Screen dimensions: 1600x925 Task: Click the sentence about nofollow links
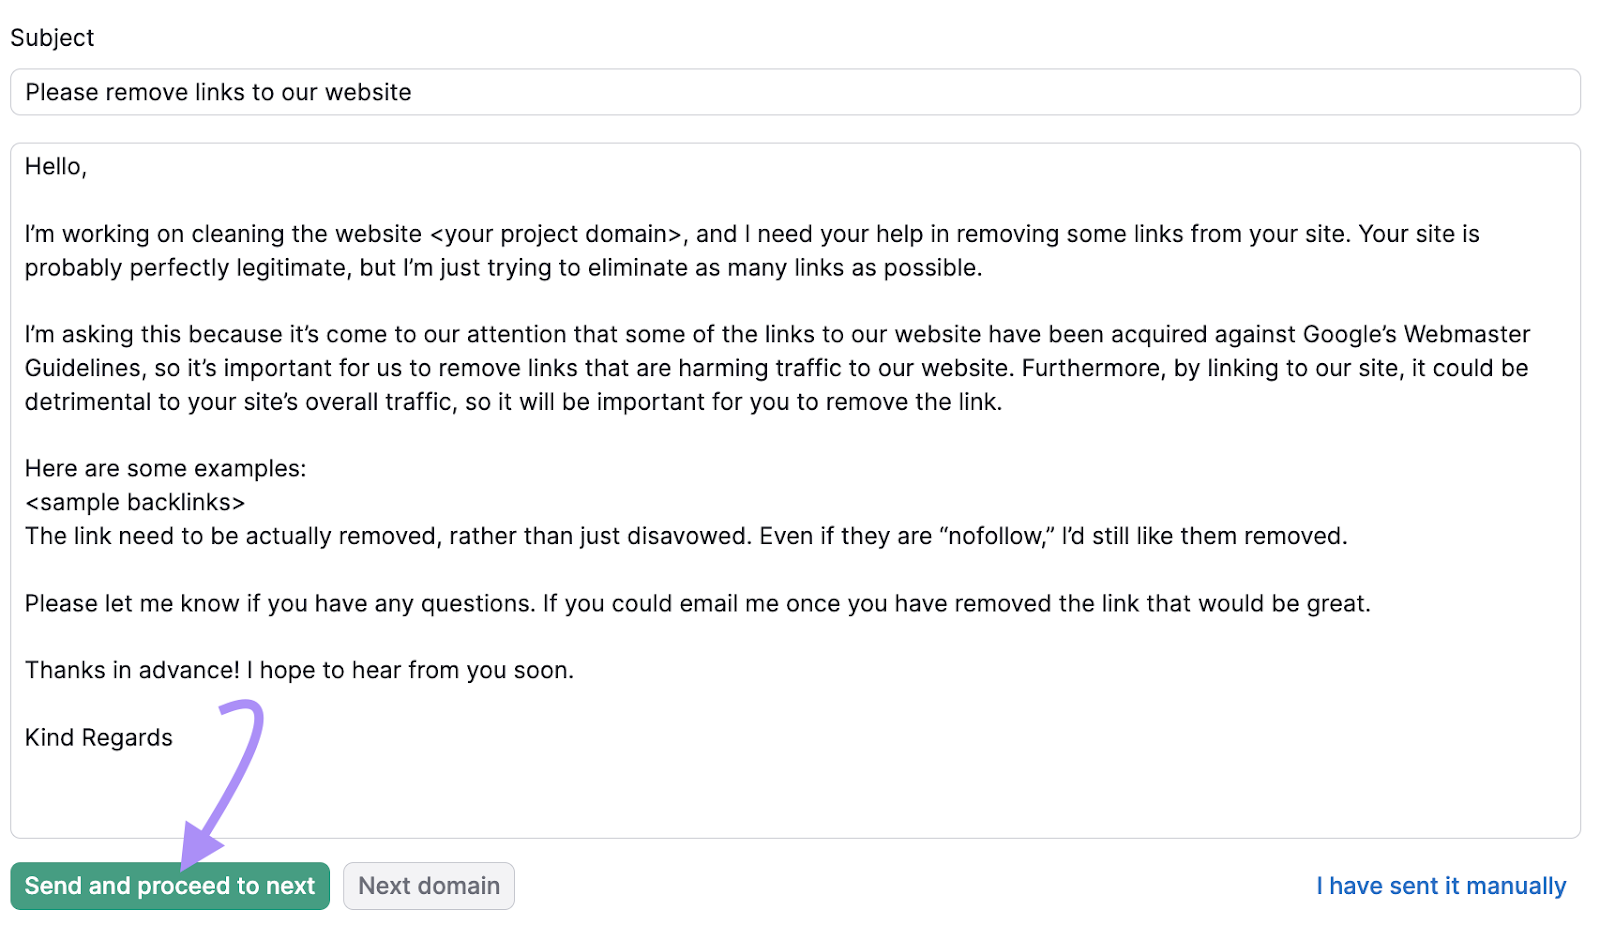pos(686,536)
